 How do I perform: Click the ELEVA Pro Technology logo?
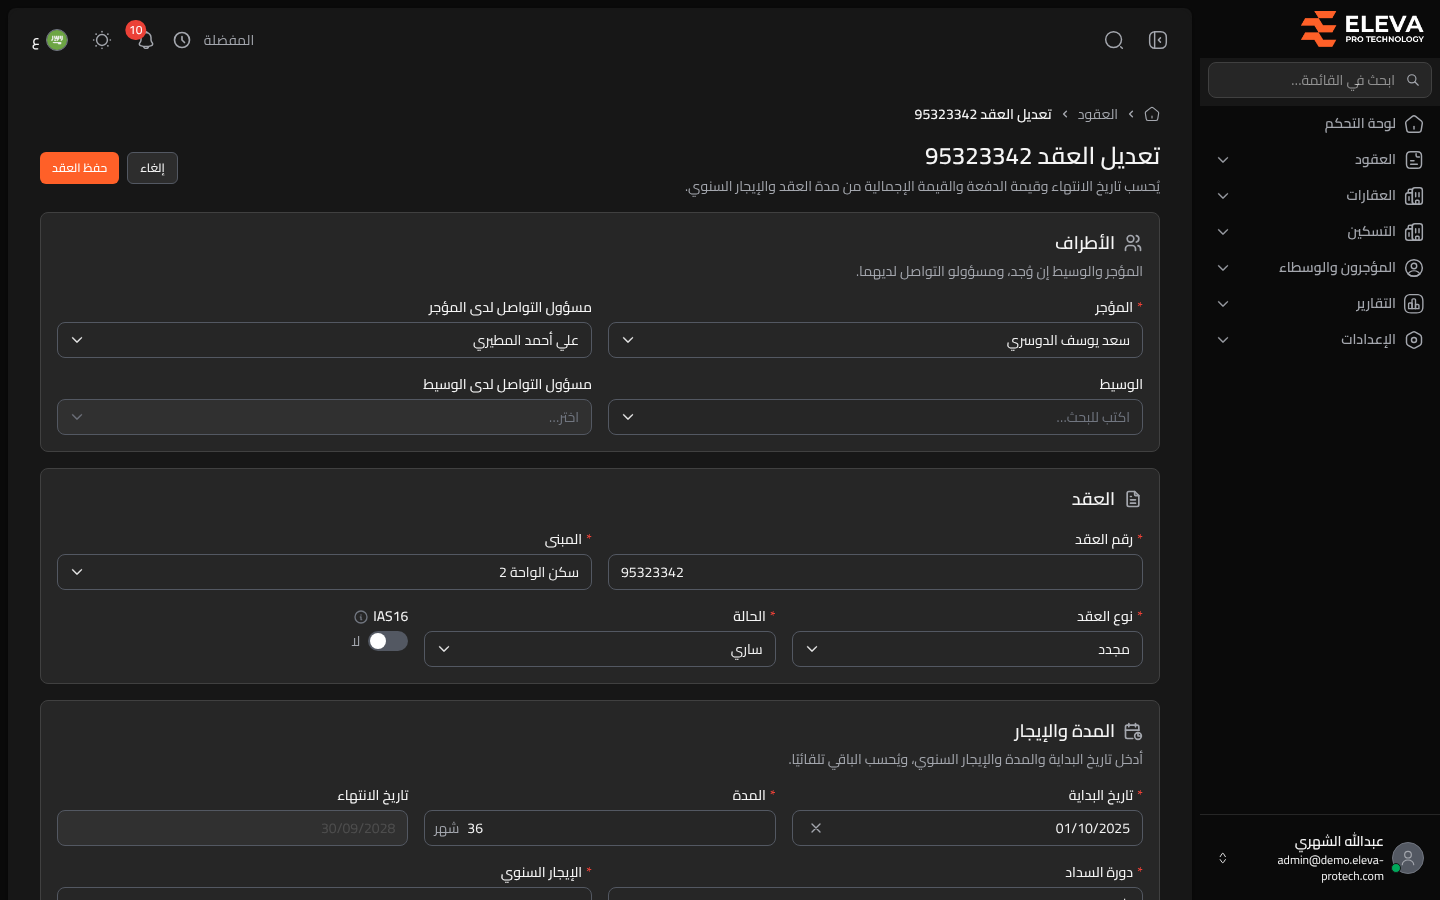[x=1362, y=29]
